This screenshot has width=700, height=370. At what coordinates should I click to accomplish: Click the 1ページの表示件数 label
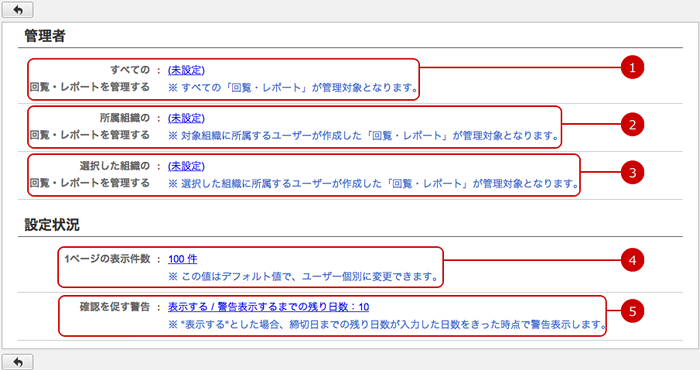pos(107,259)
